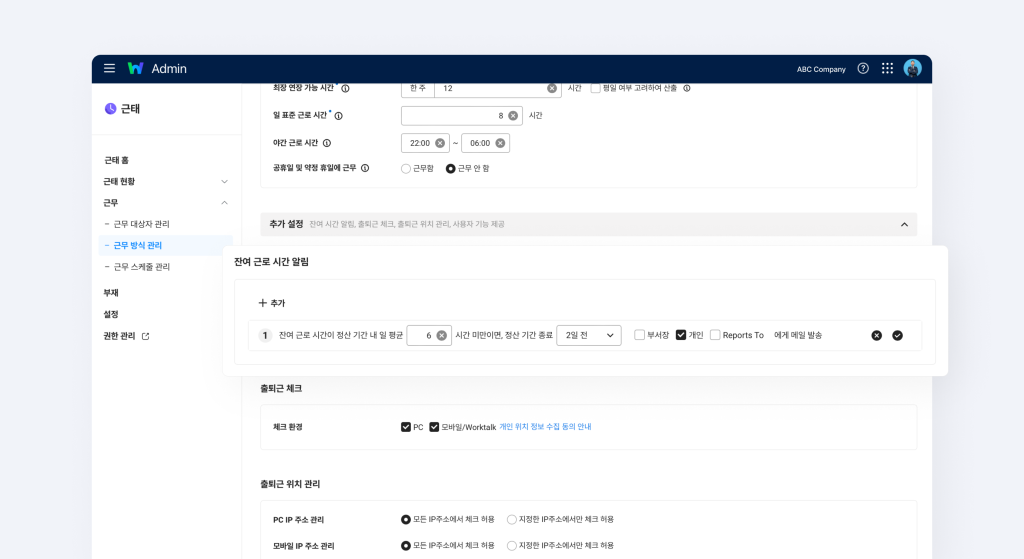This screenshot has width=1024, height=559.
Task: Click the + 추가 button to add alert
Action: click(x=272, y=303)
